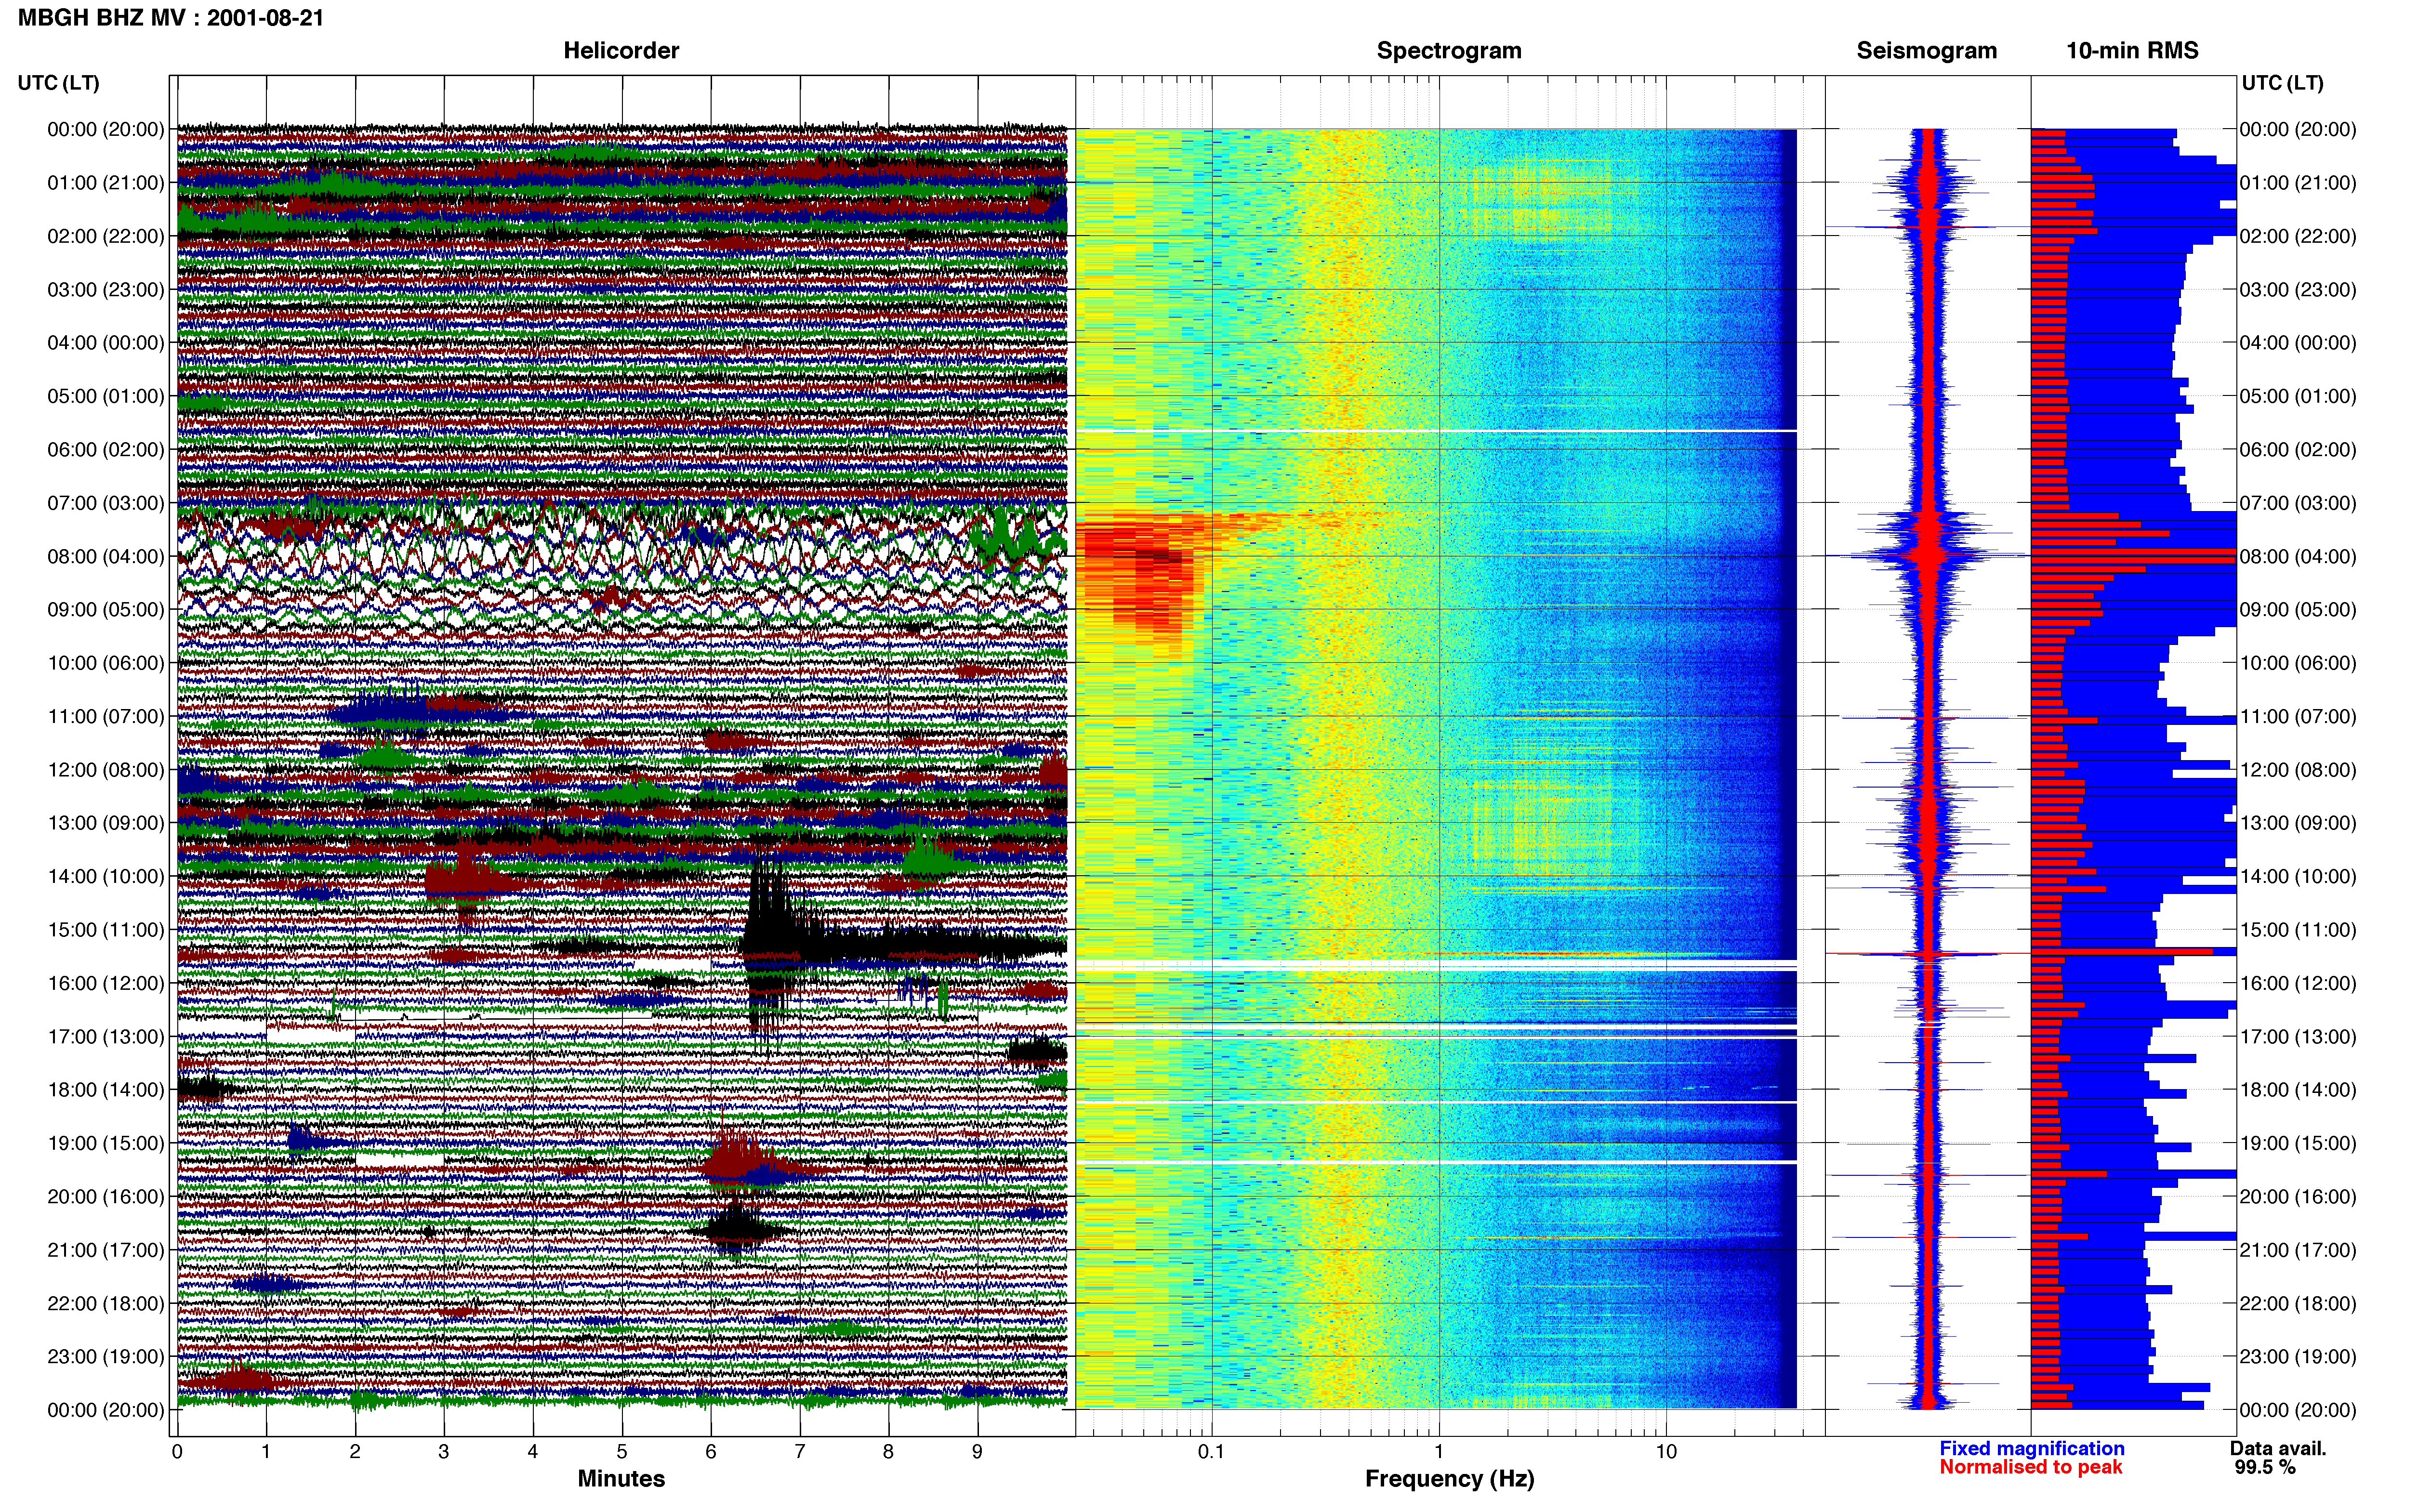Select the Helicorder panel heading
2418x1512 pixels.
click(621, 50)
